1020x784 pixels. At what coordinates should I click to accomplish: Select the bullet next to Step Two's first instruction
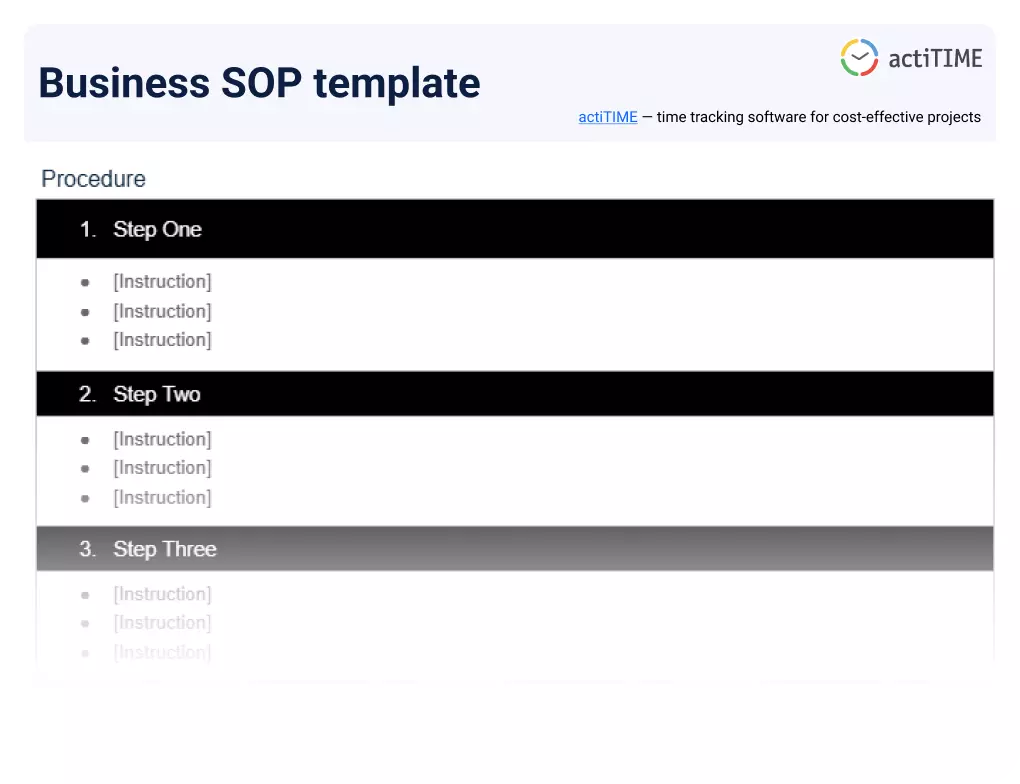point(85,440)
